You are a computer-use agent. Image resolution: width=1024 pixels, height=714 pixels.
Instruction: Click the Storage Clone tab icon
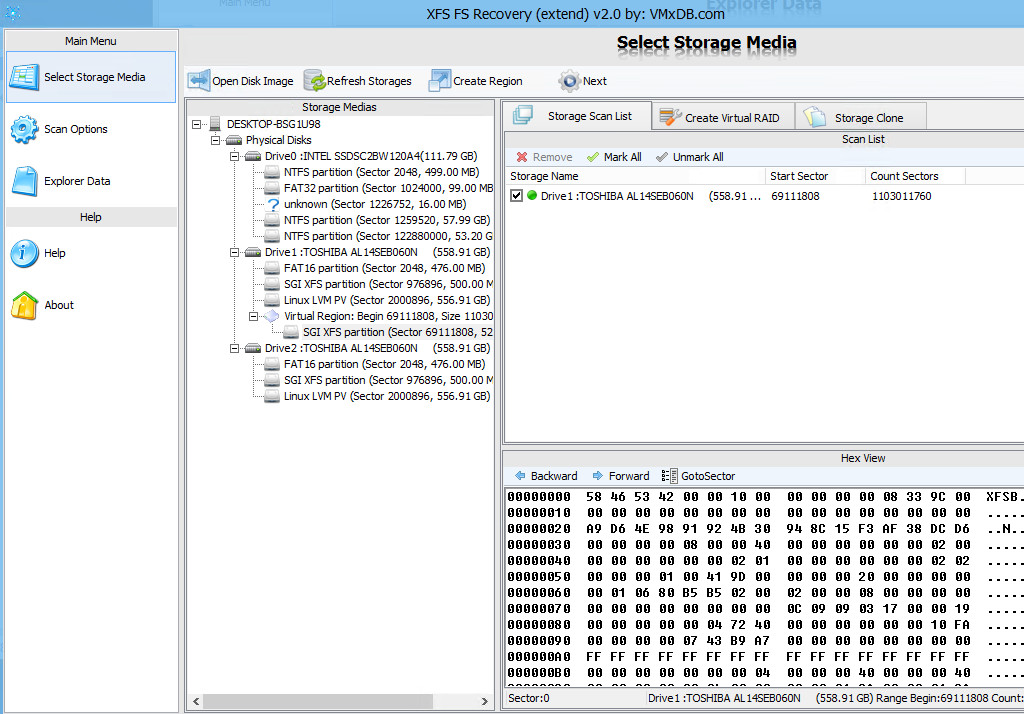tap(814, 117)
